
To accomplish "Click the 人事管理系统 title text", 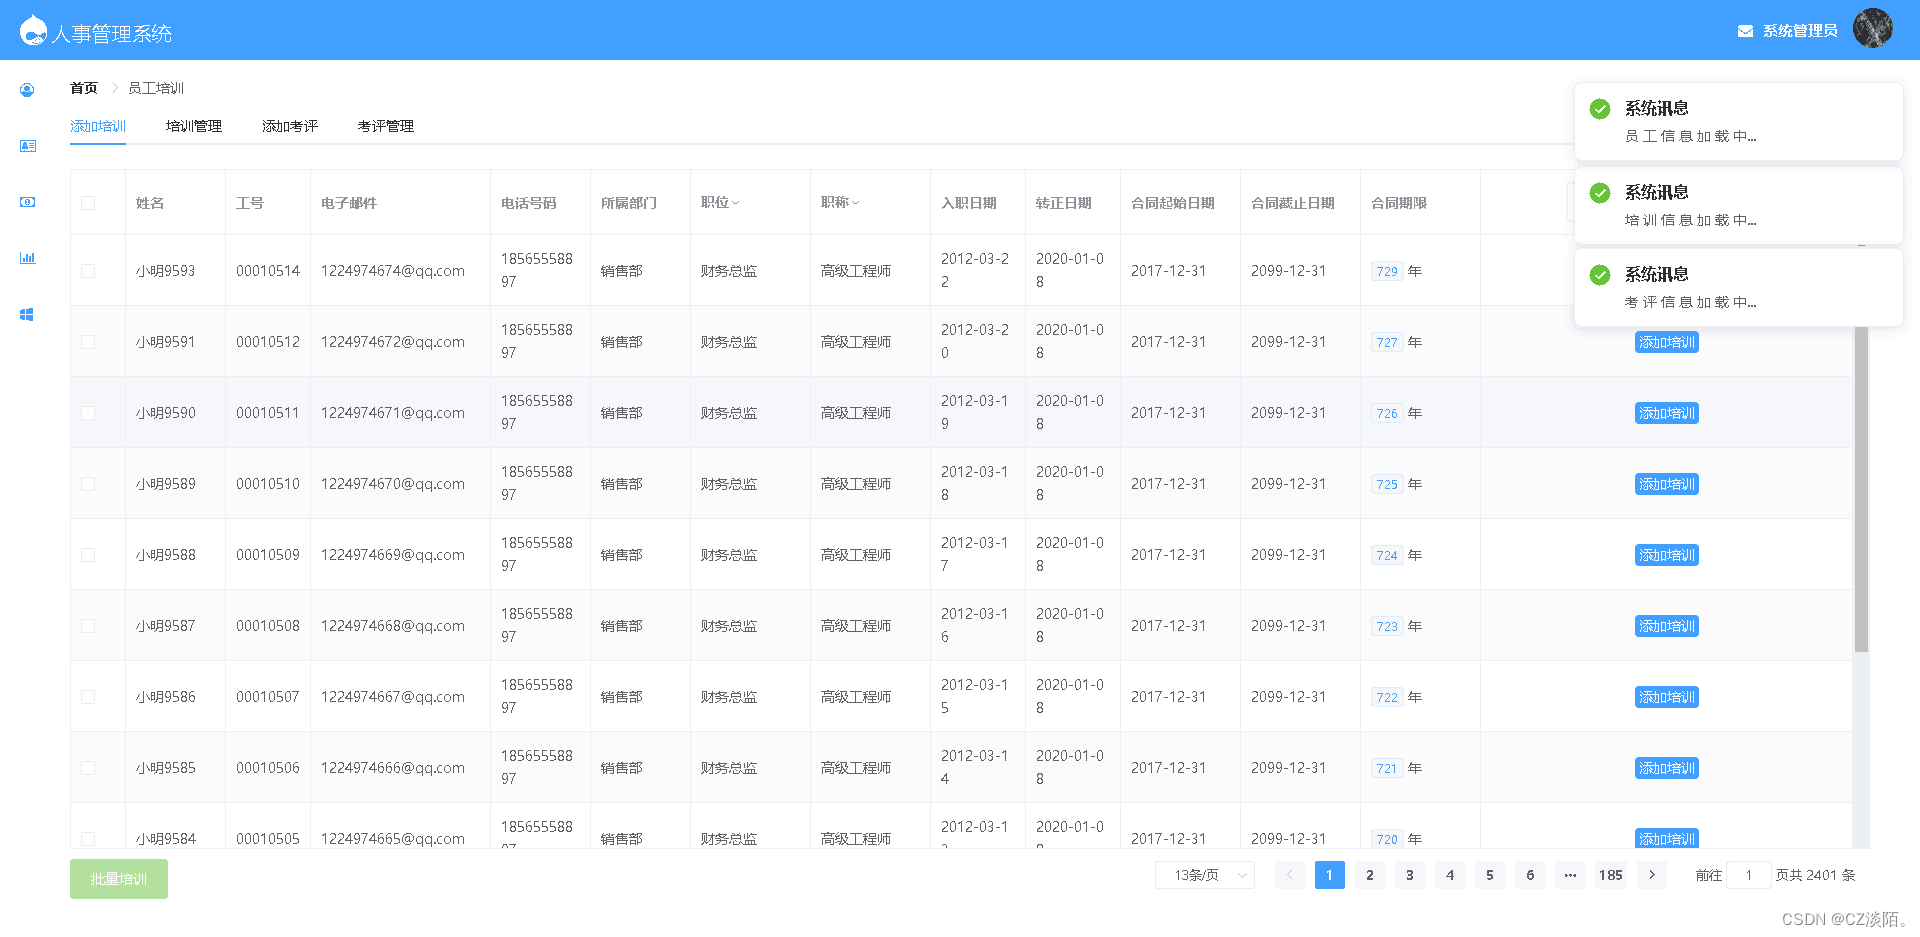I will coord(112,34).
